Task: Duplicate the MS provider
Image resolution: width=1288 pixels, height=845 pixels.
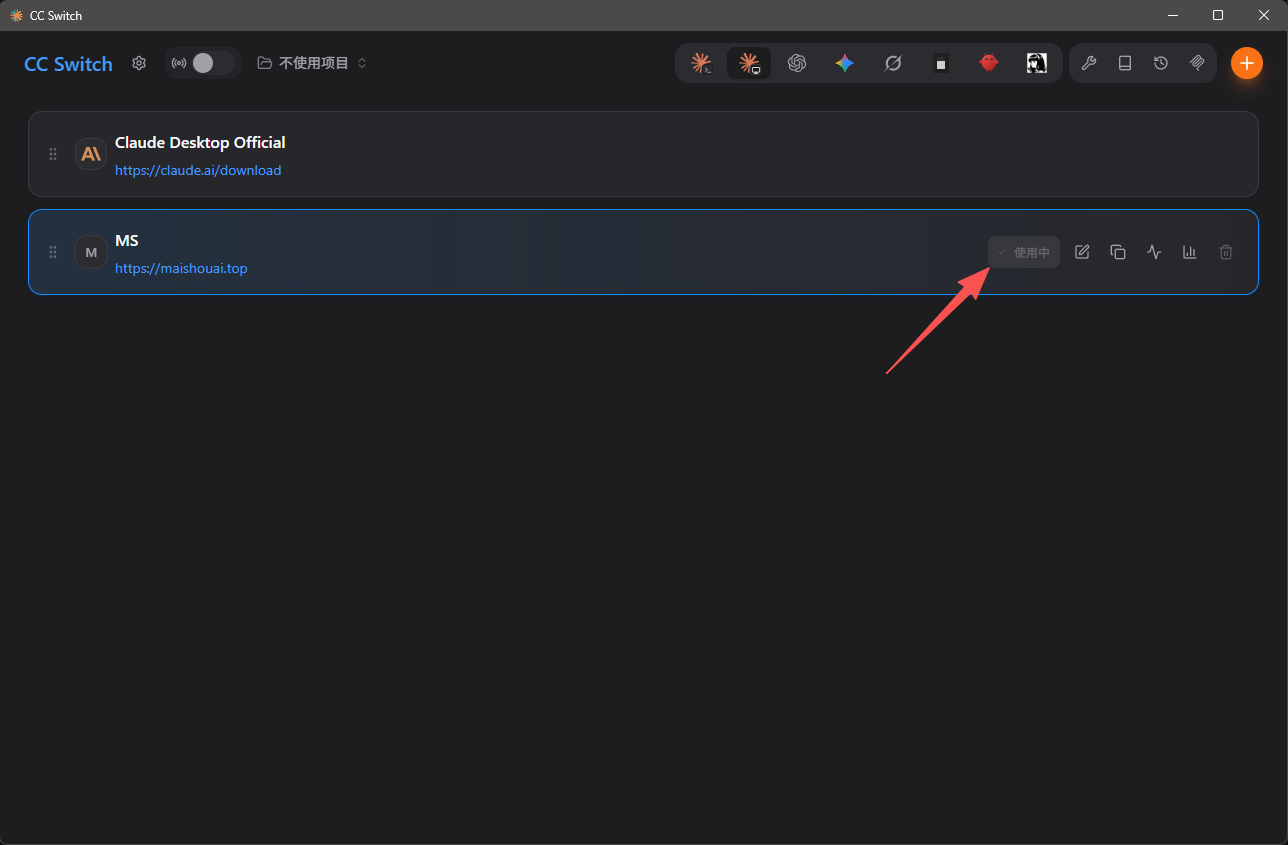Action: click(1118, 252)
